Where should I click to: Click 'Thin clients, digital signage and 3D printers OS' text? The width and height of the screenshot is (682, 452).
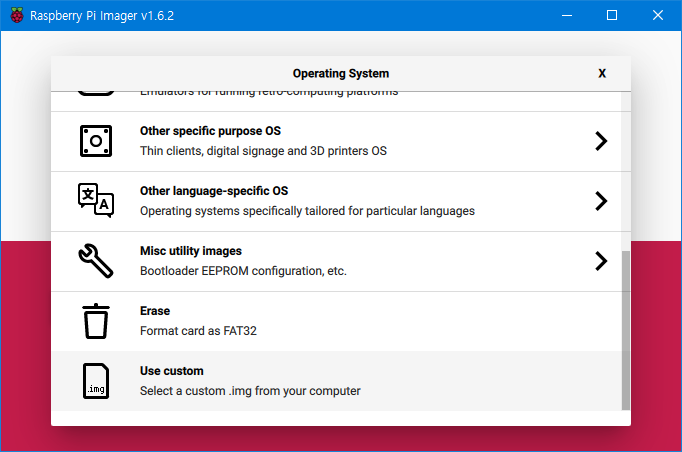[263, 151]
